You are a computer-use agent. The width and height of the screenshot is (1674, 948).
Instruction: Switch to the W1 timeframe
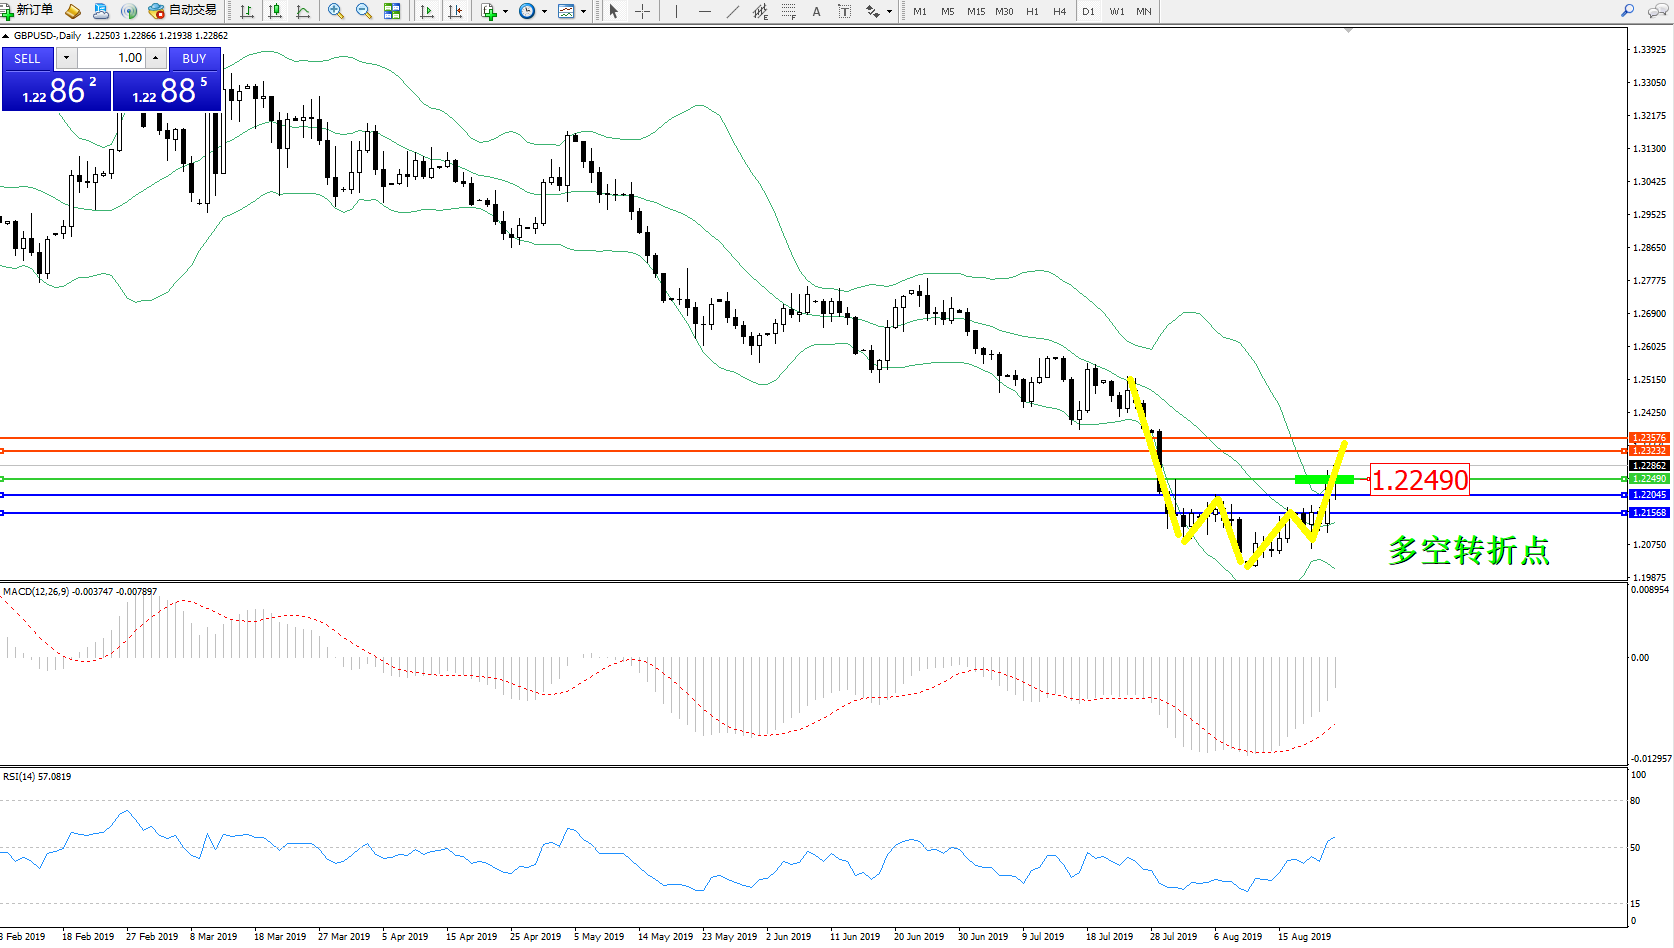1116,12
